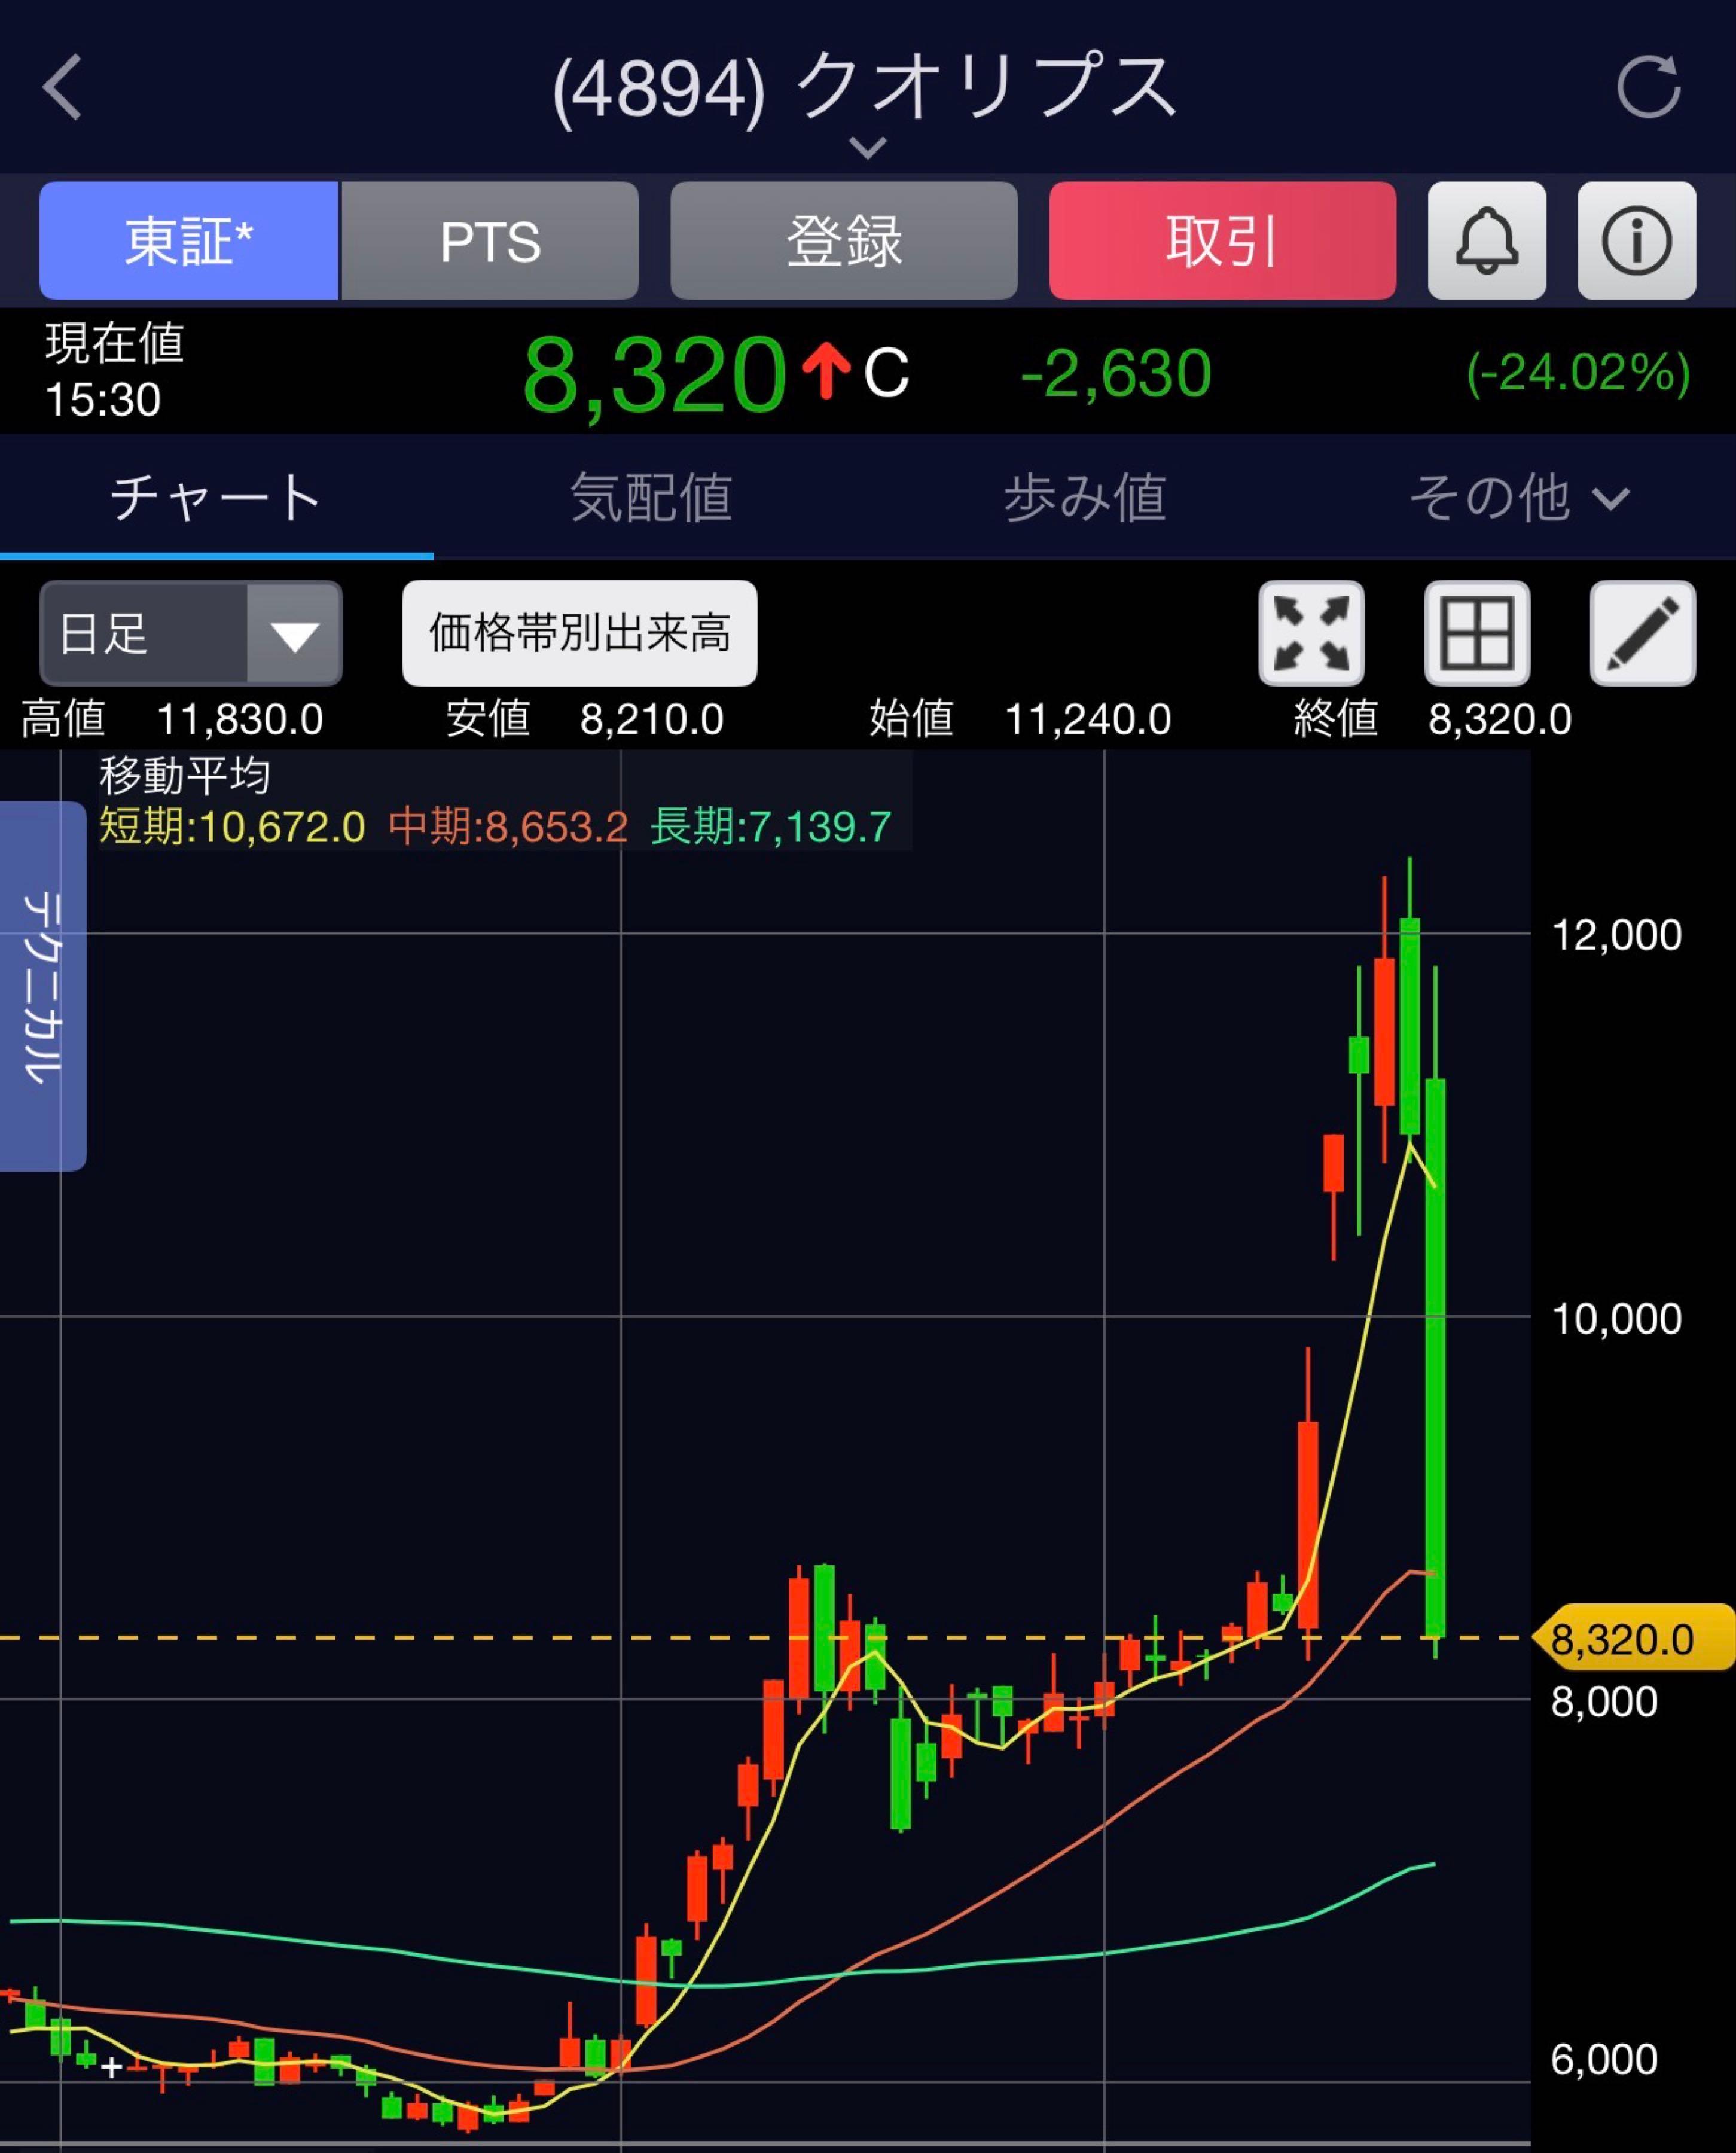
Task: Expand the その他 menu
Action: (x=1518, y=497)
